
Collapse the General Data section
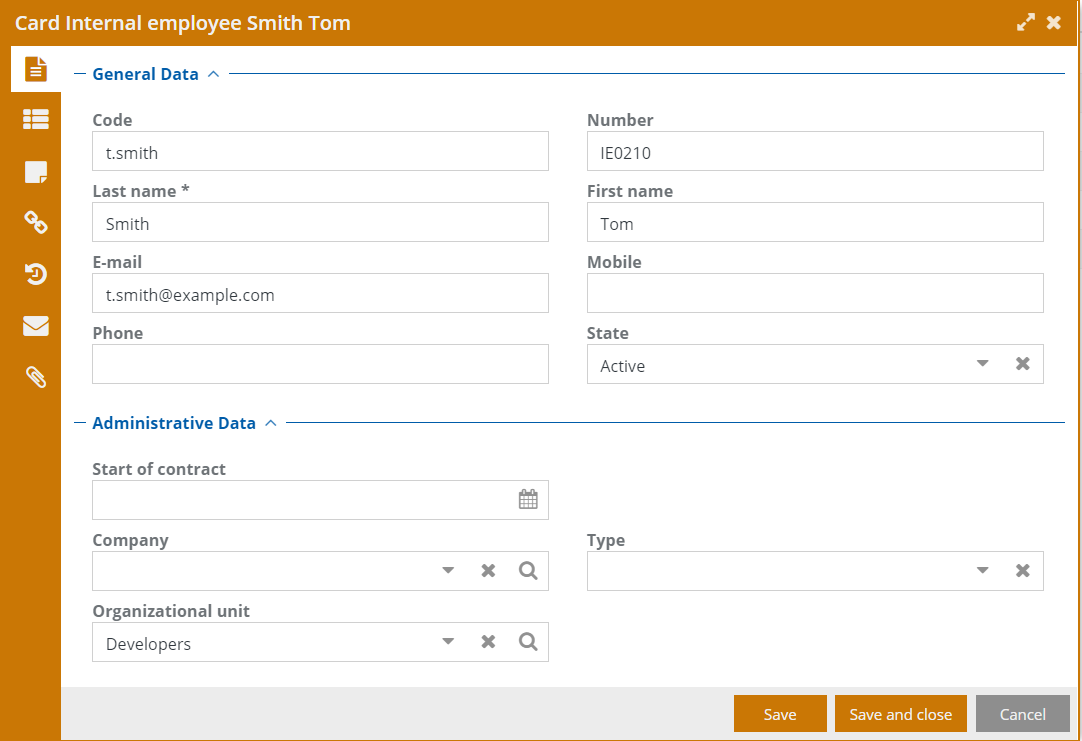pyautogui.click(x=213, y=74)
